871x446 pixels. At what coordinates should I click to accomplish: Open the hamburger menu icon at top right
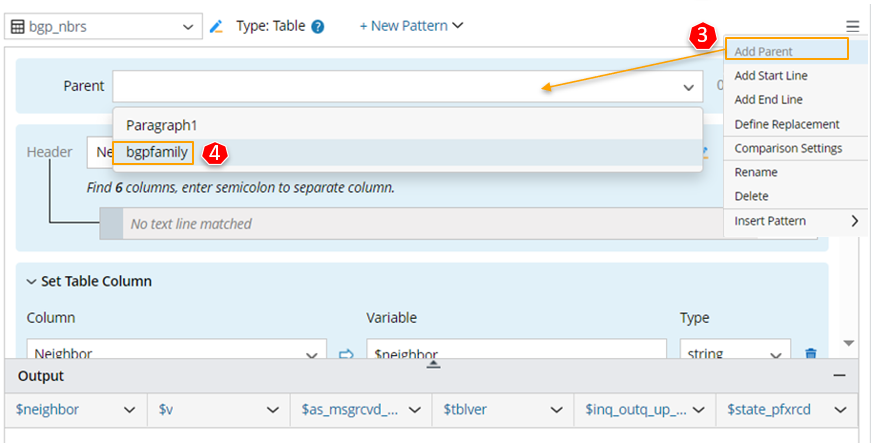pos(851,27)
